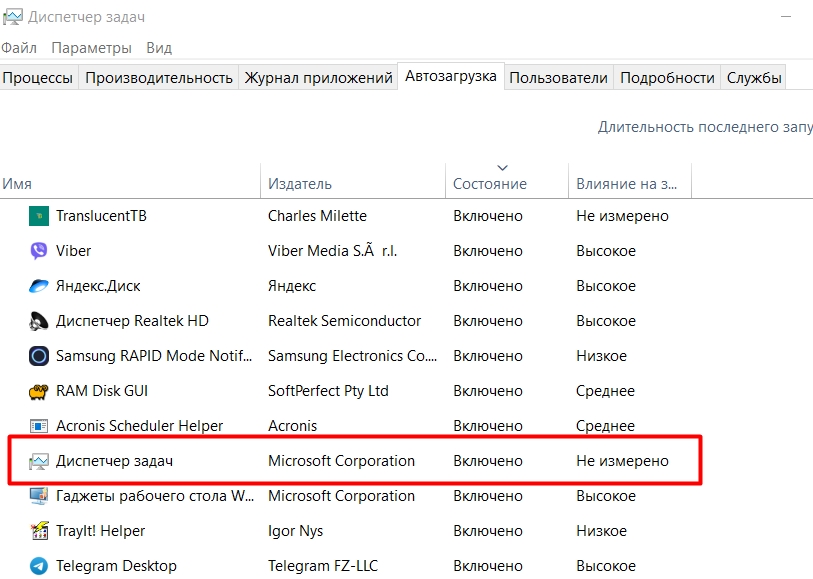813x579 pixels.
Task: Open the Вид menu
Action: click(x=159, y=48)
